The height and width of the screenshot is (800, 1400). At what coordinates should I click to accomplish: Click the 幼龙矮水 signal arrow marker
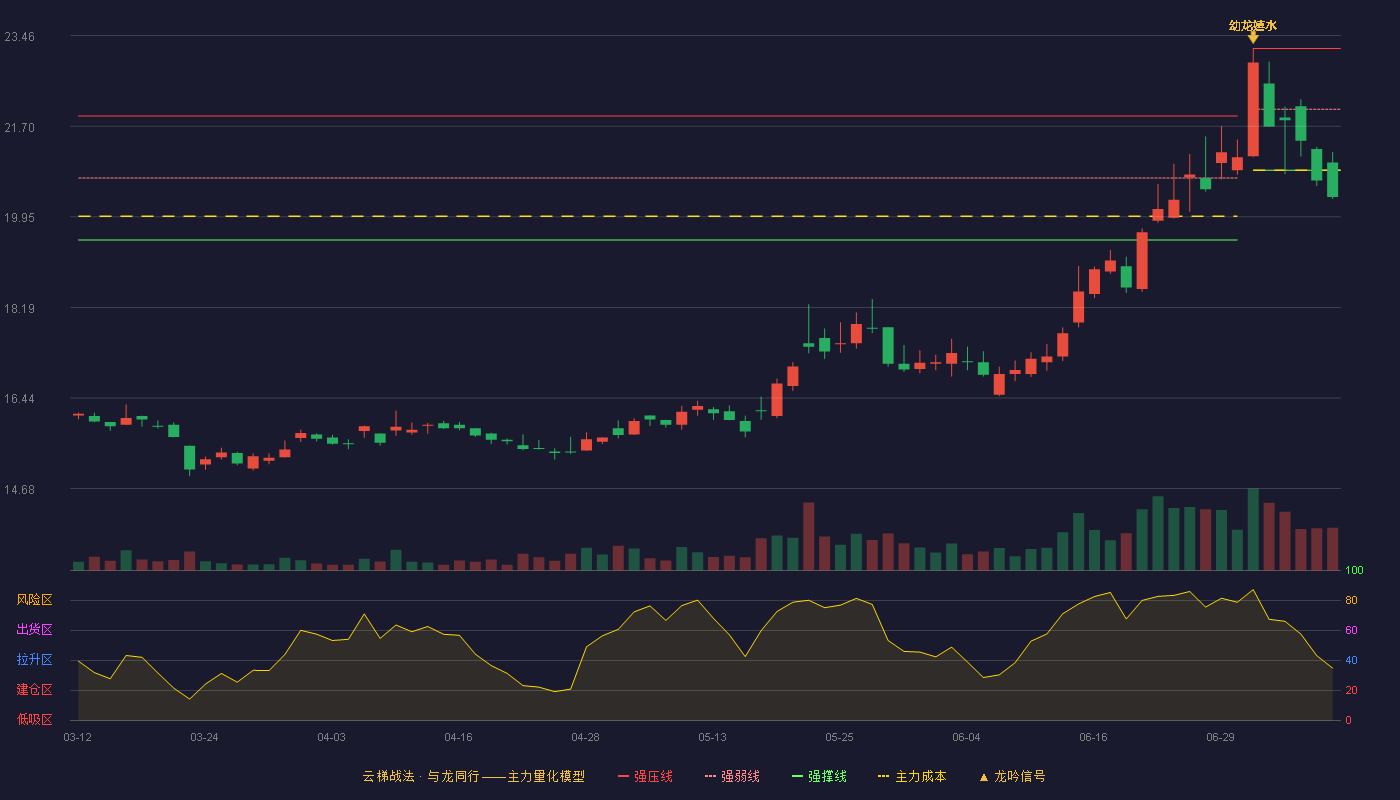[1253, 37]
